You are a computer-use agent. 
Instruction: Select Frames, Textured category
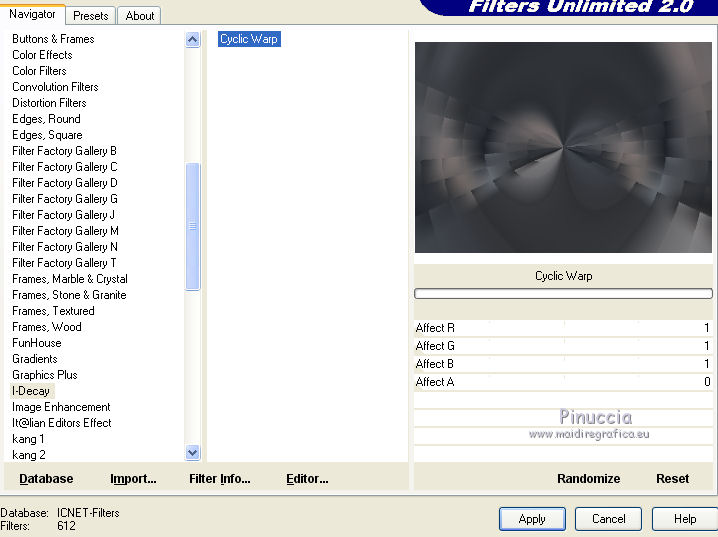[53, 311]
